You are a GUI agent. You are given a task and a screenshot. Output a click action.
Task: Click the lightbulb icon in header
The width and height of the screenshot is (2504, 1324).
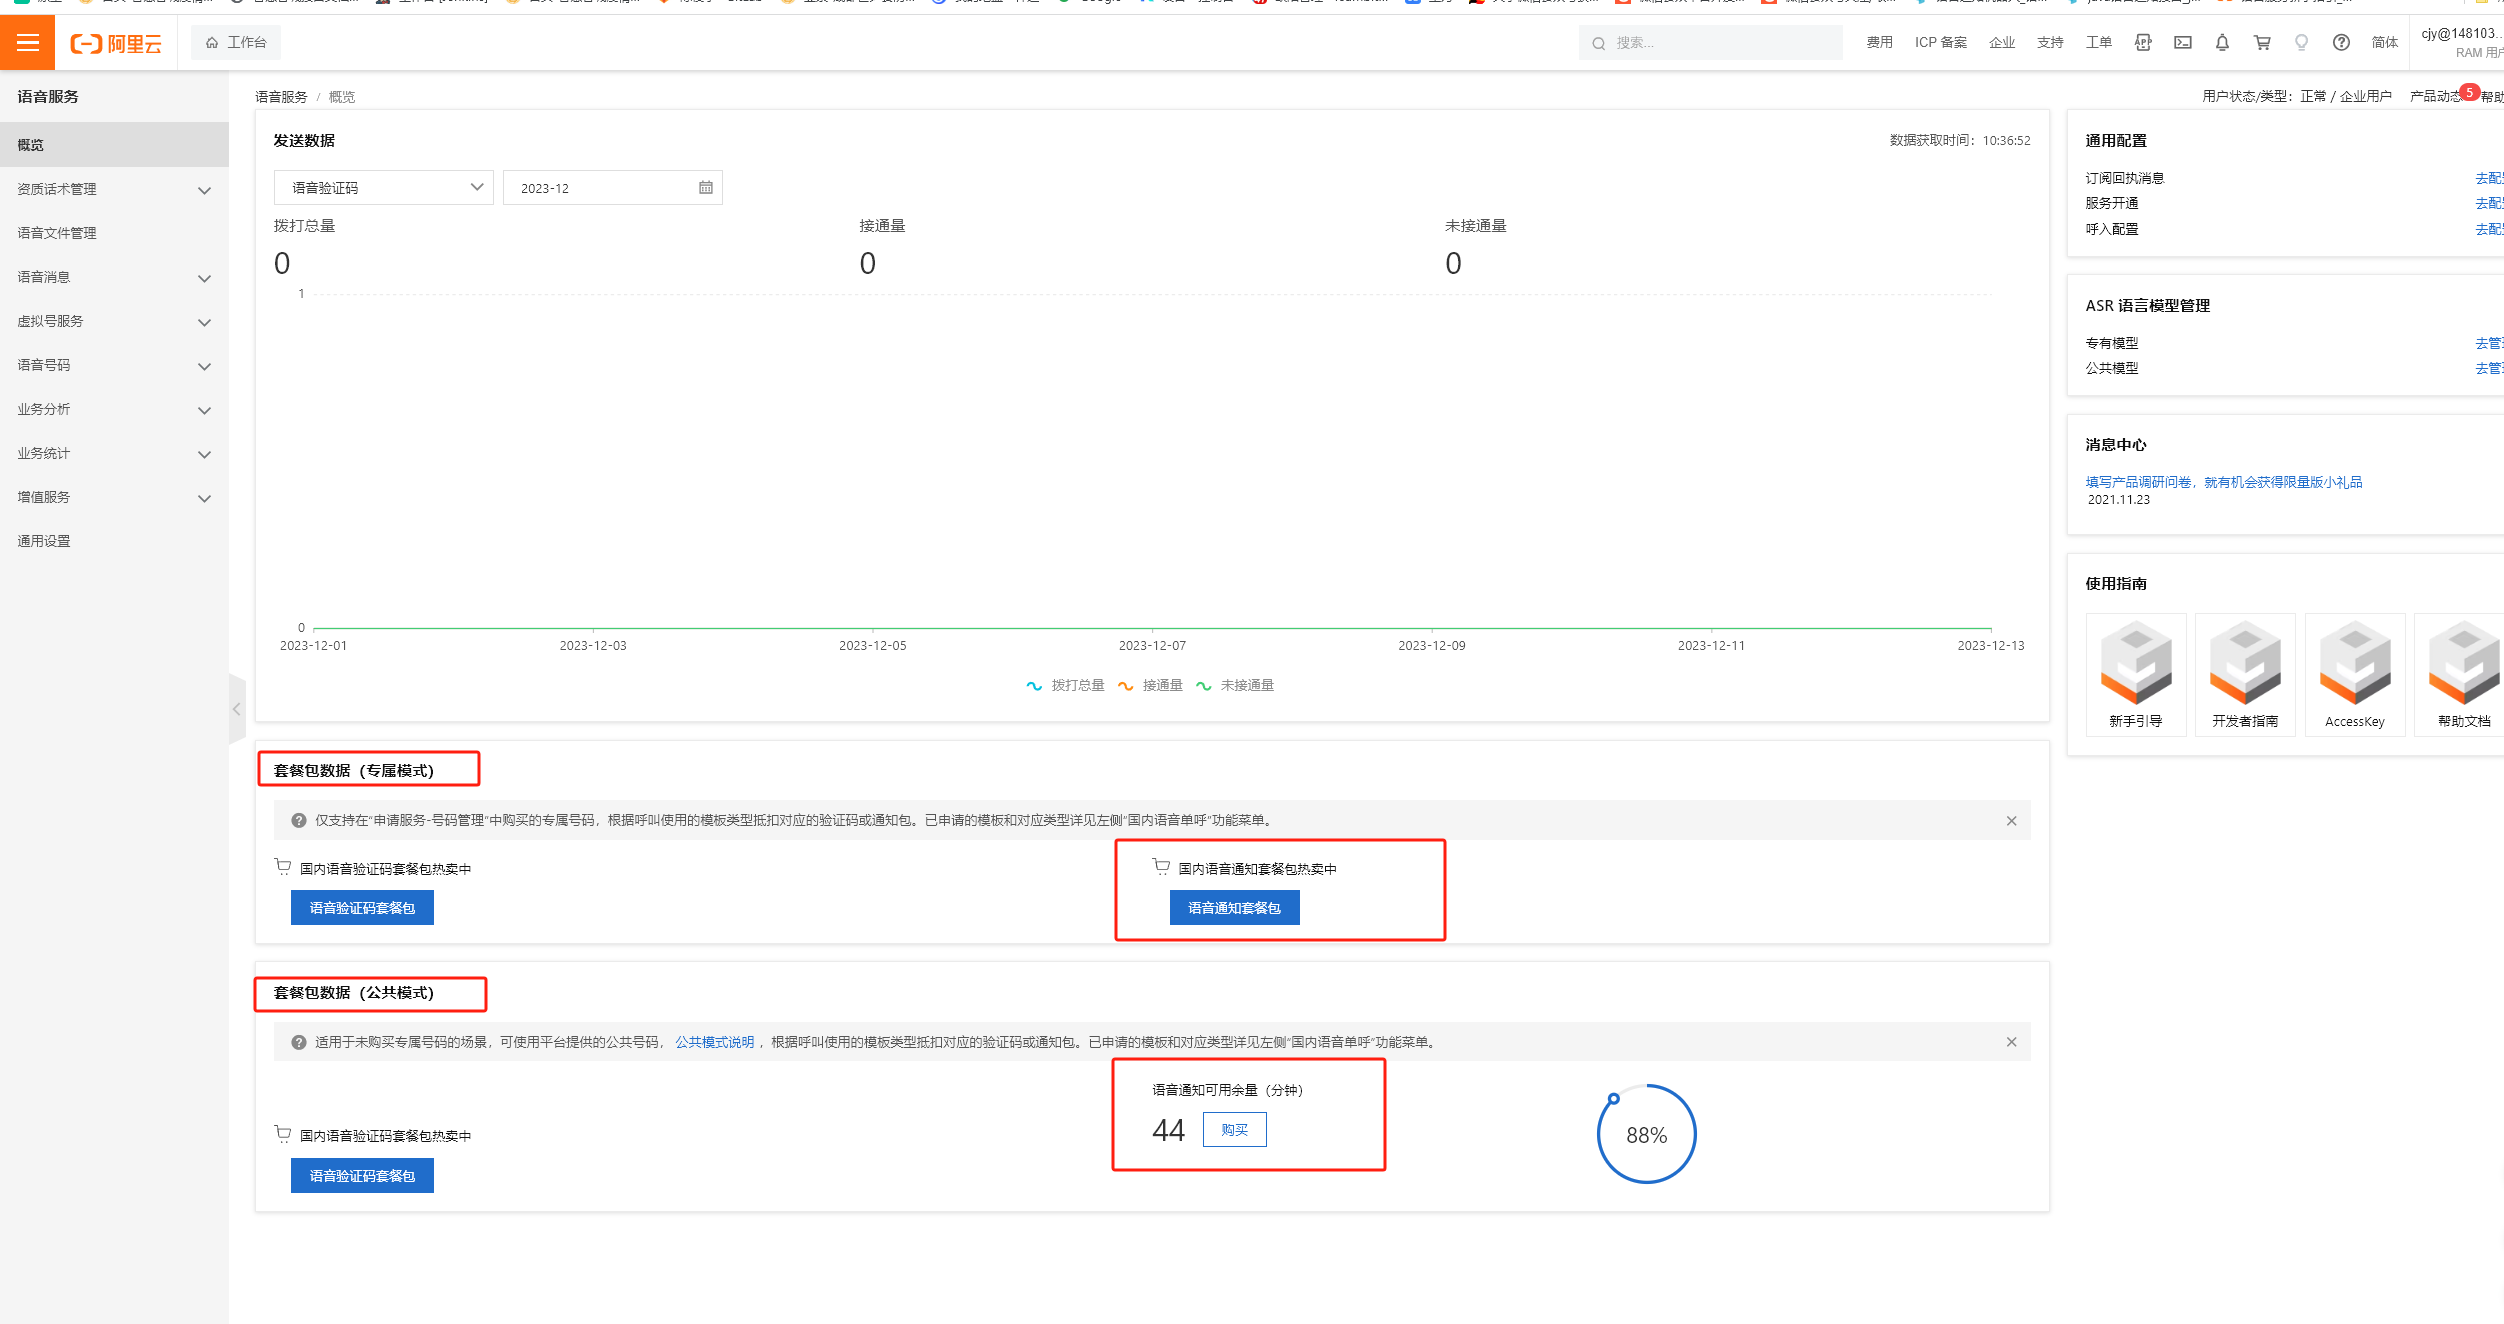pos(2301,43)
